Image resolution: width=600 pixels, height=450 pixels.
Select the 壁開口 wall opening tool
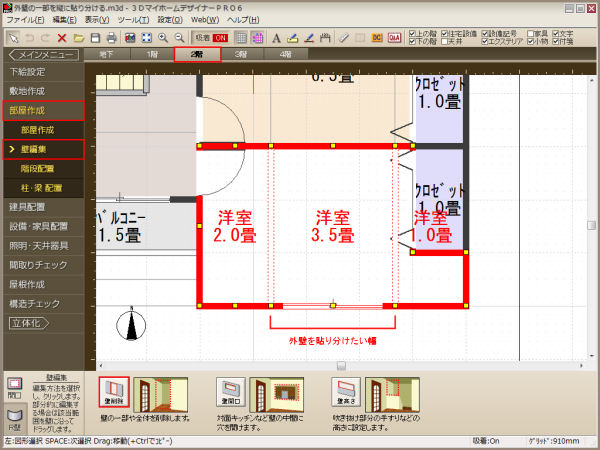(232, 390)
